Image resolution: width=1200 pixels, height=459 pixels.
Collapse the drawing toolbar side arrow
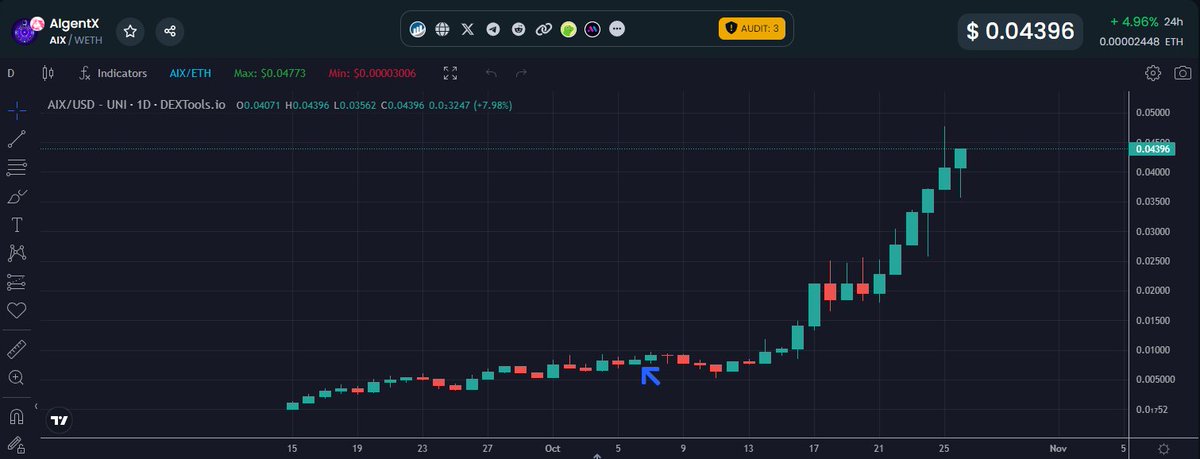click(x=37, y=408)
